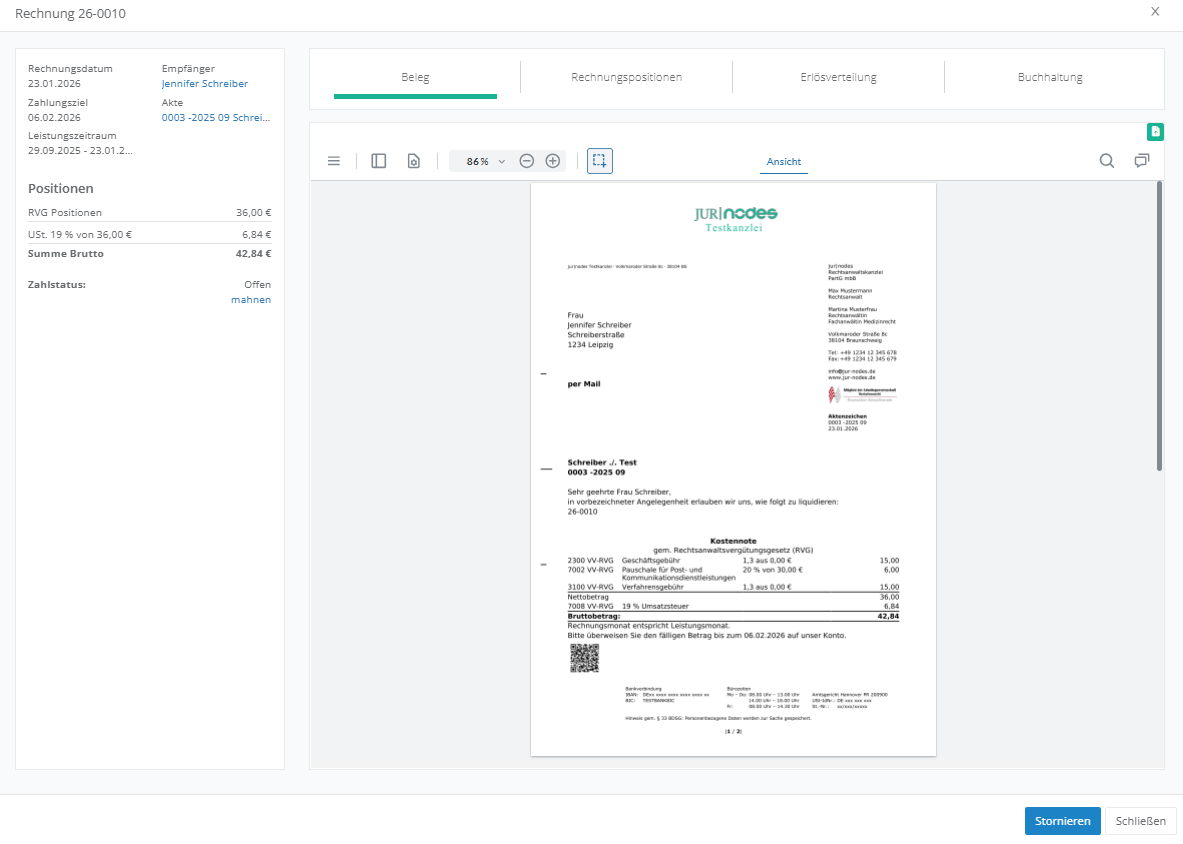Click the PDF viewer vertical scrollbar
The height and width of the screenshot is (844, 1183).
[x=1159, y=325]
